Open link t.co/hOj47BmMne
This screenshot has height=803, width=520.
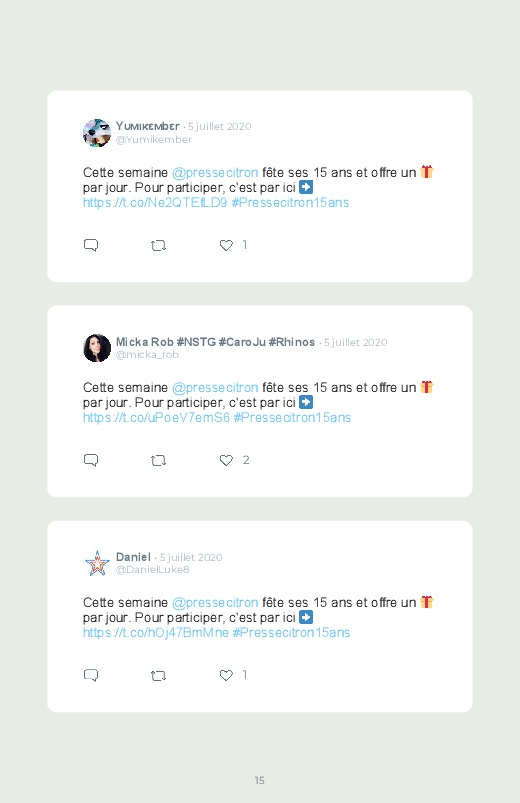[x=156, y=633]
